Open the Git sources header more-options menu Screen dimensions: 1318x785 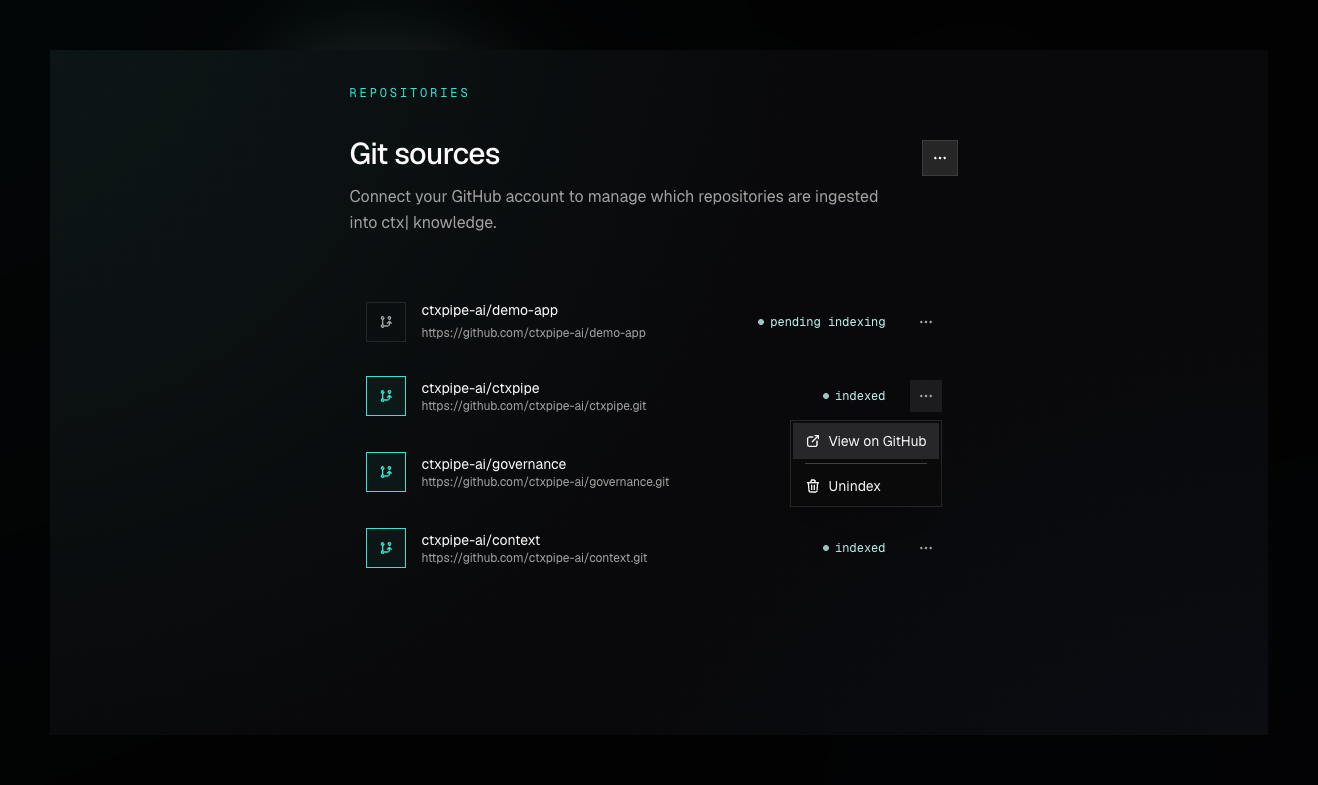tap(940, 158)
